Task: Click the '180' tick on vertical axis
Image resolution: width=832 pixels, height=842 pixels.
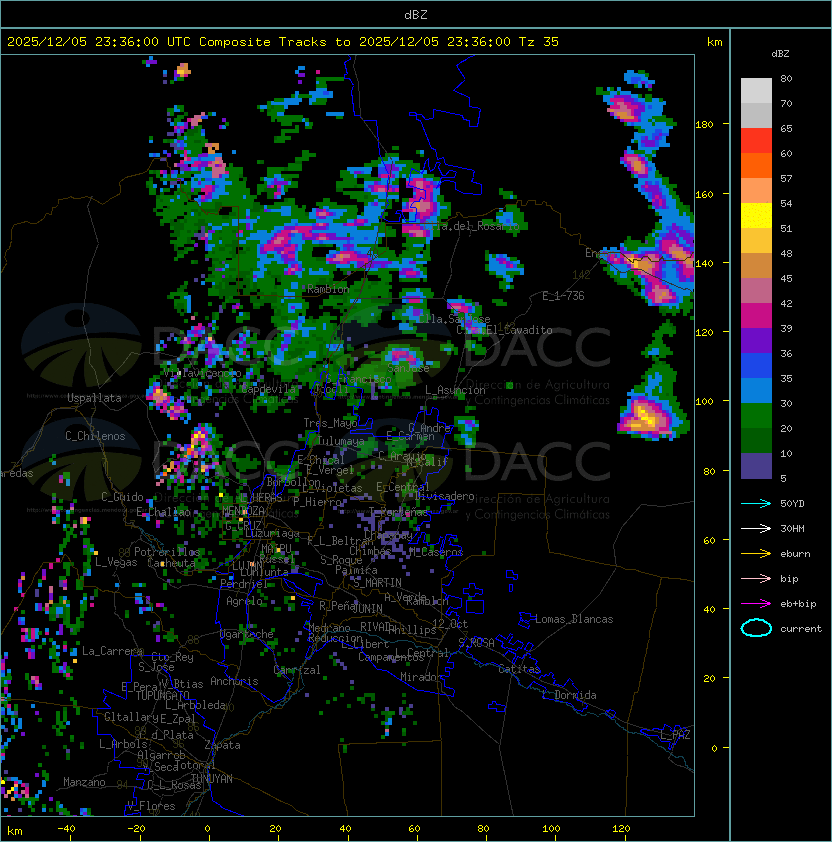Action: coord(704,125)
